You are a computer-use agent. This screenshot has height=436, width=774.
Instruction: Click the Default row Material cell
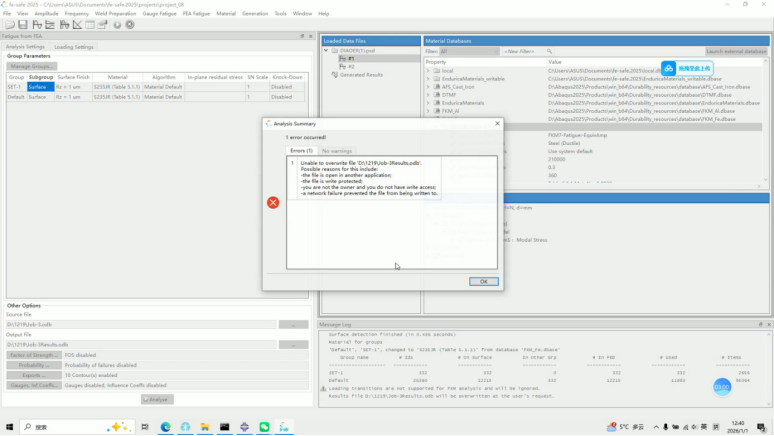117,97
